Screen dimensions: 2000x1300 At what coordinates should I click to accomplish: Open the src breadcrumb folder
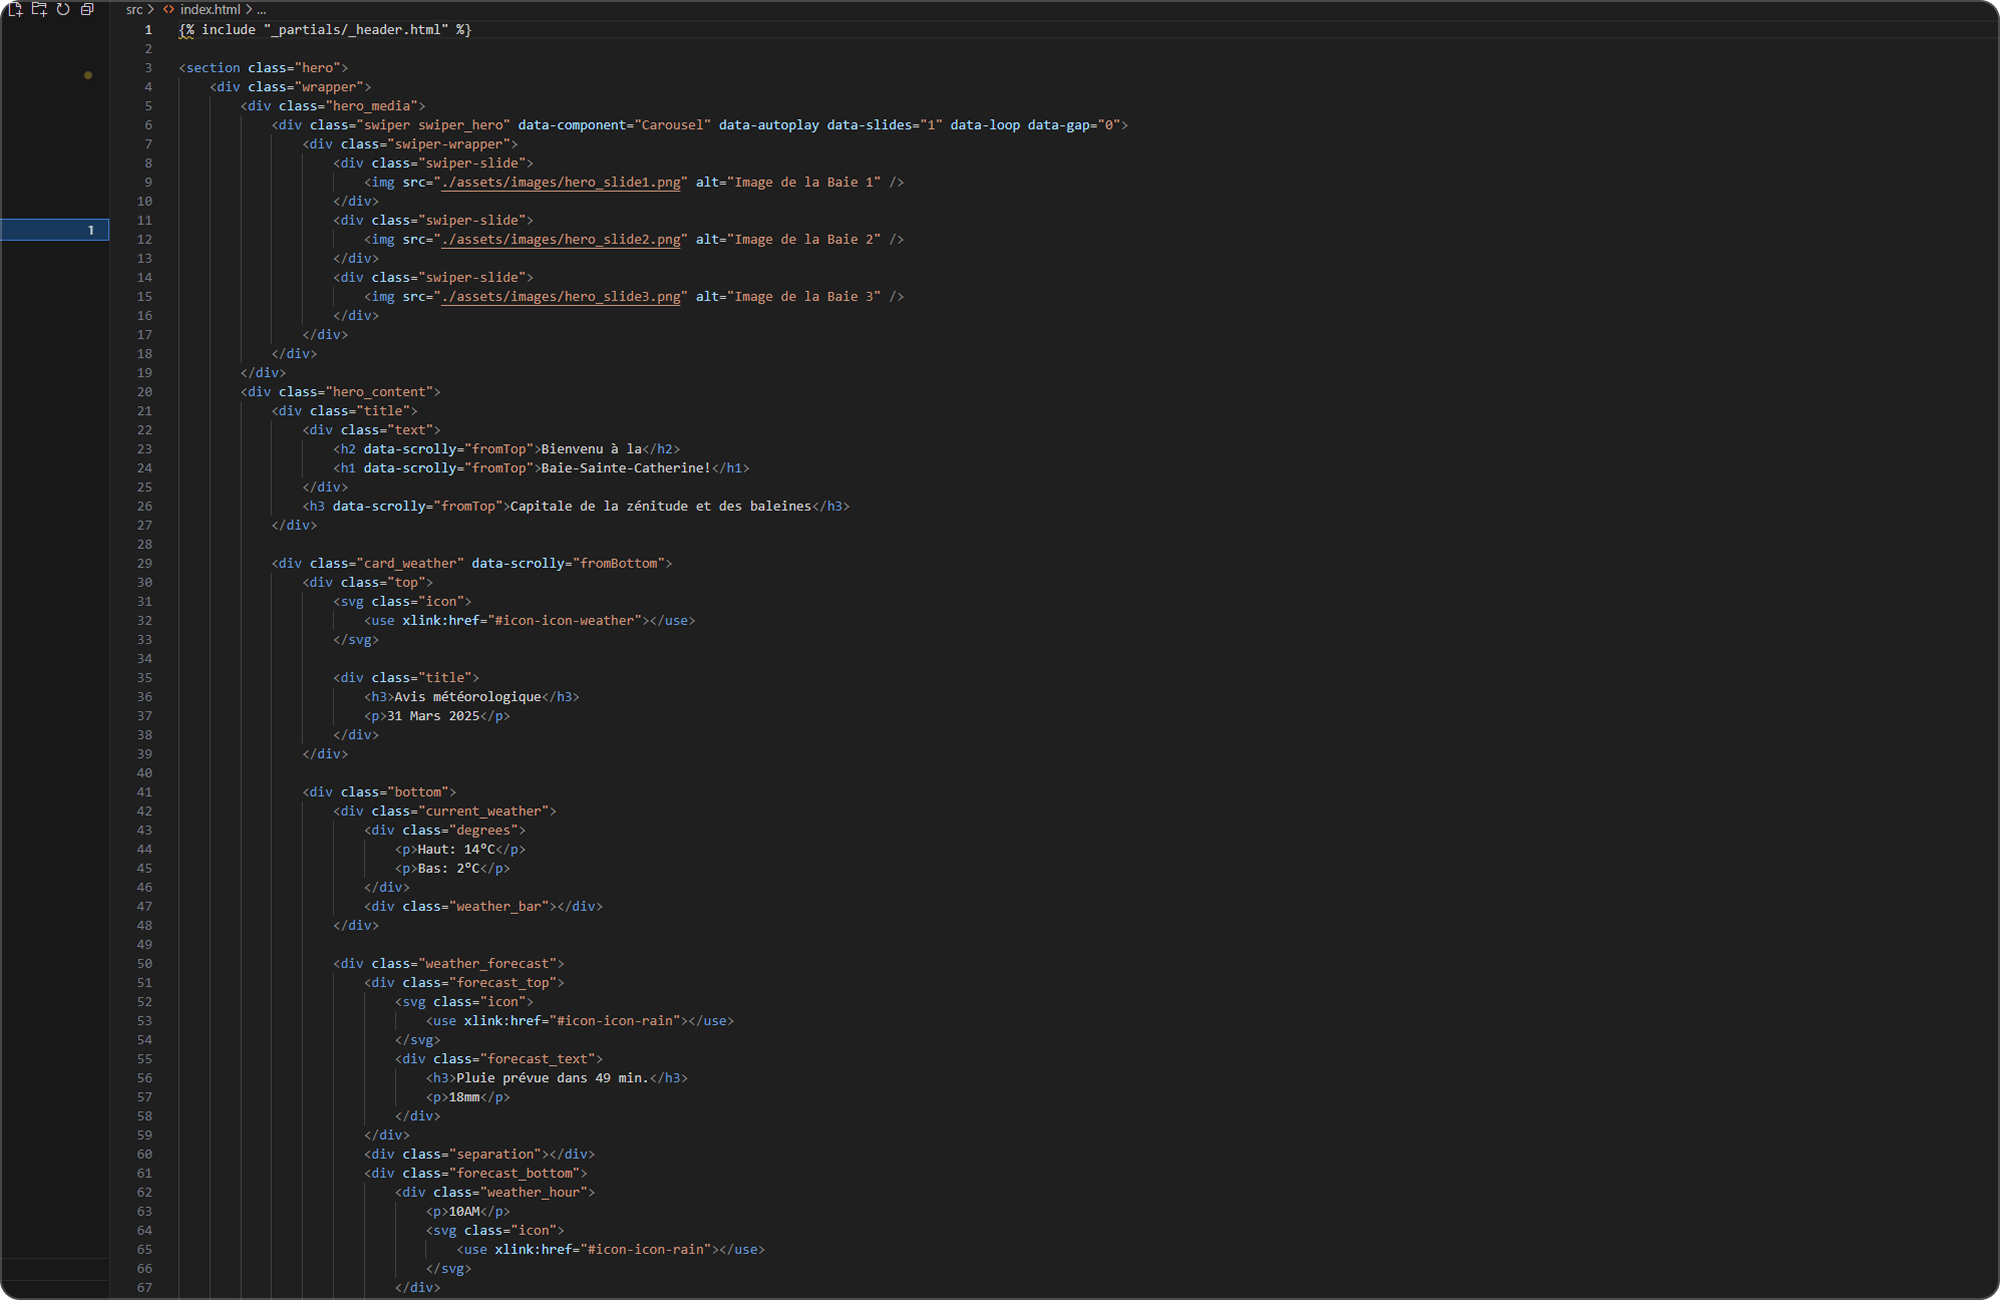134,9
